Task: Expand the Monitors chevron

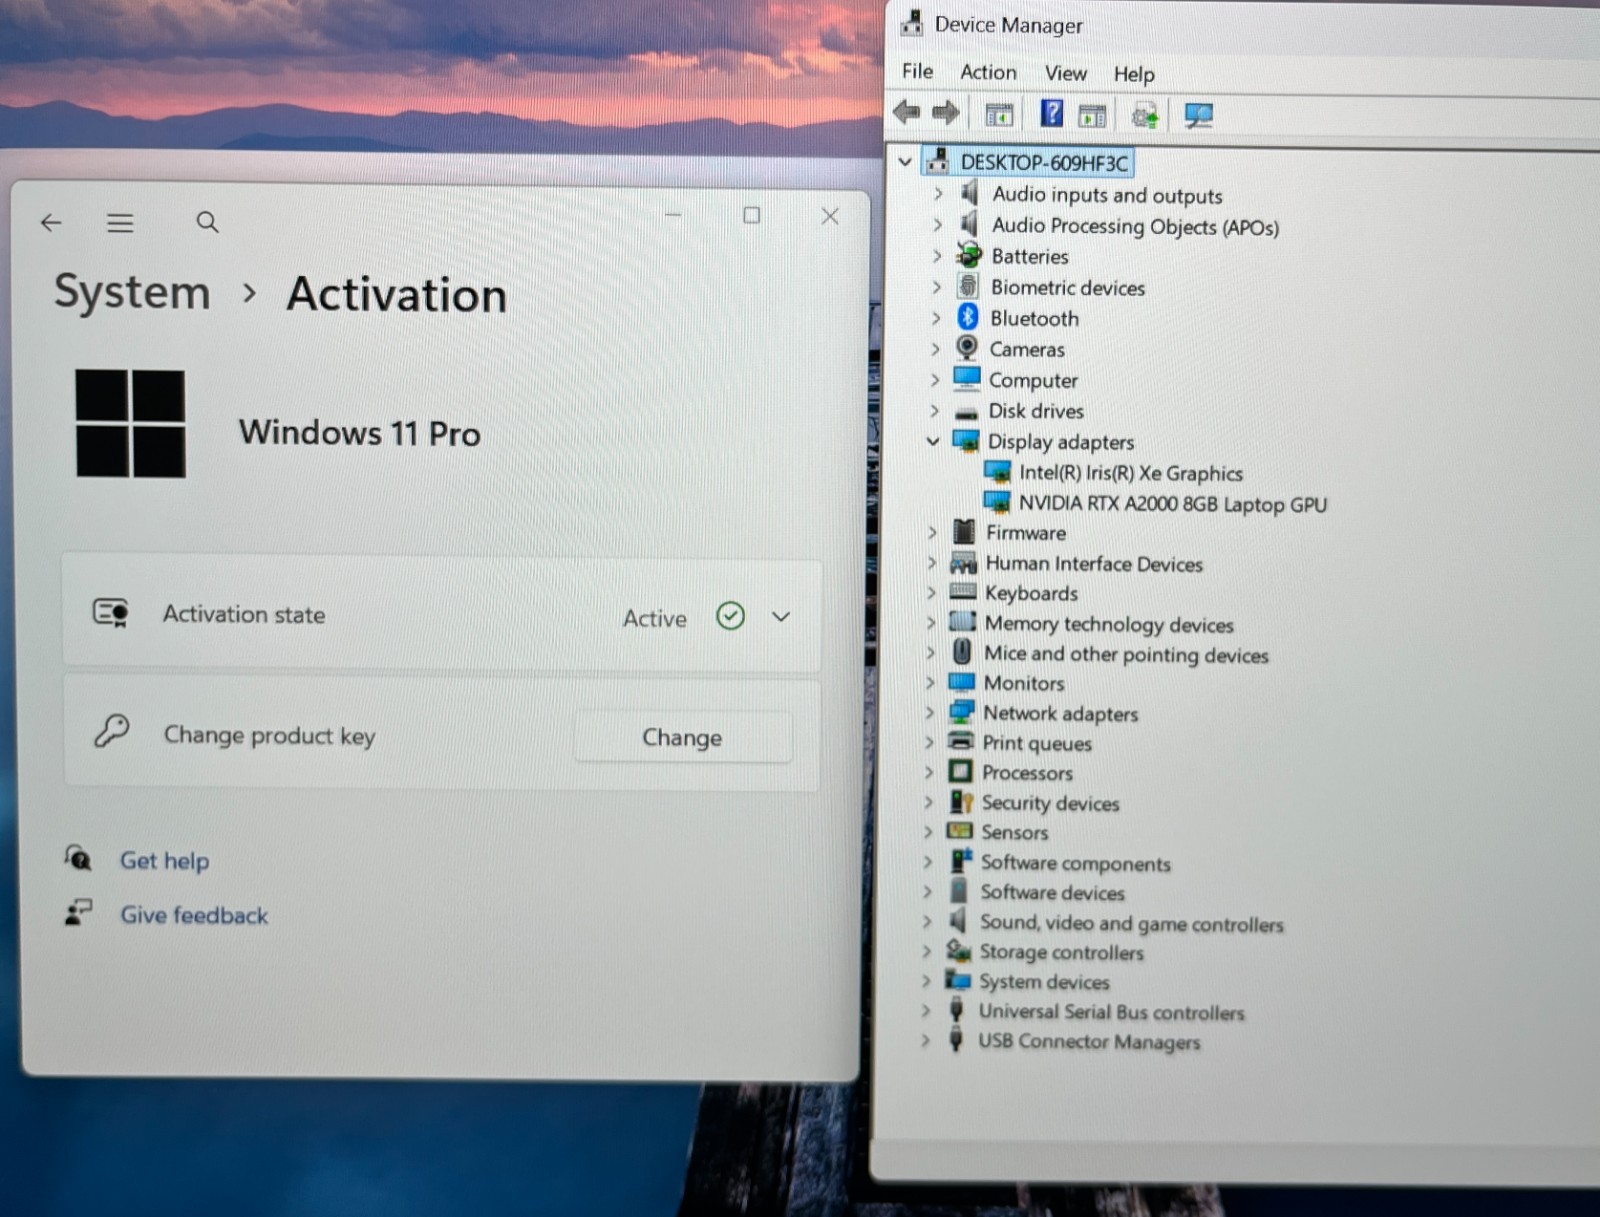Action: pos(930,682)
